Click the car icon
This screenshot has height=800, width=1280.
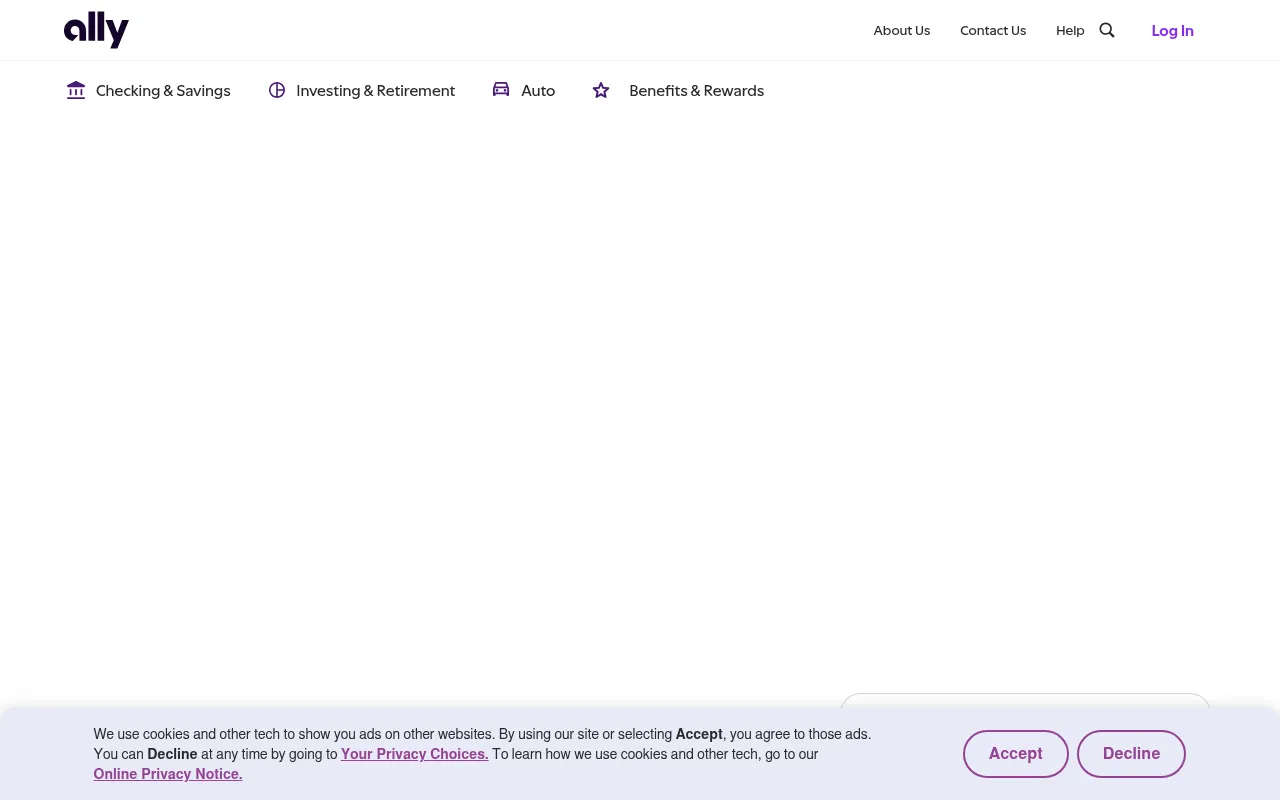pyautogui.click(x=501, y=89)
